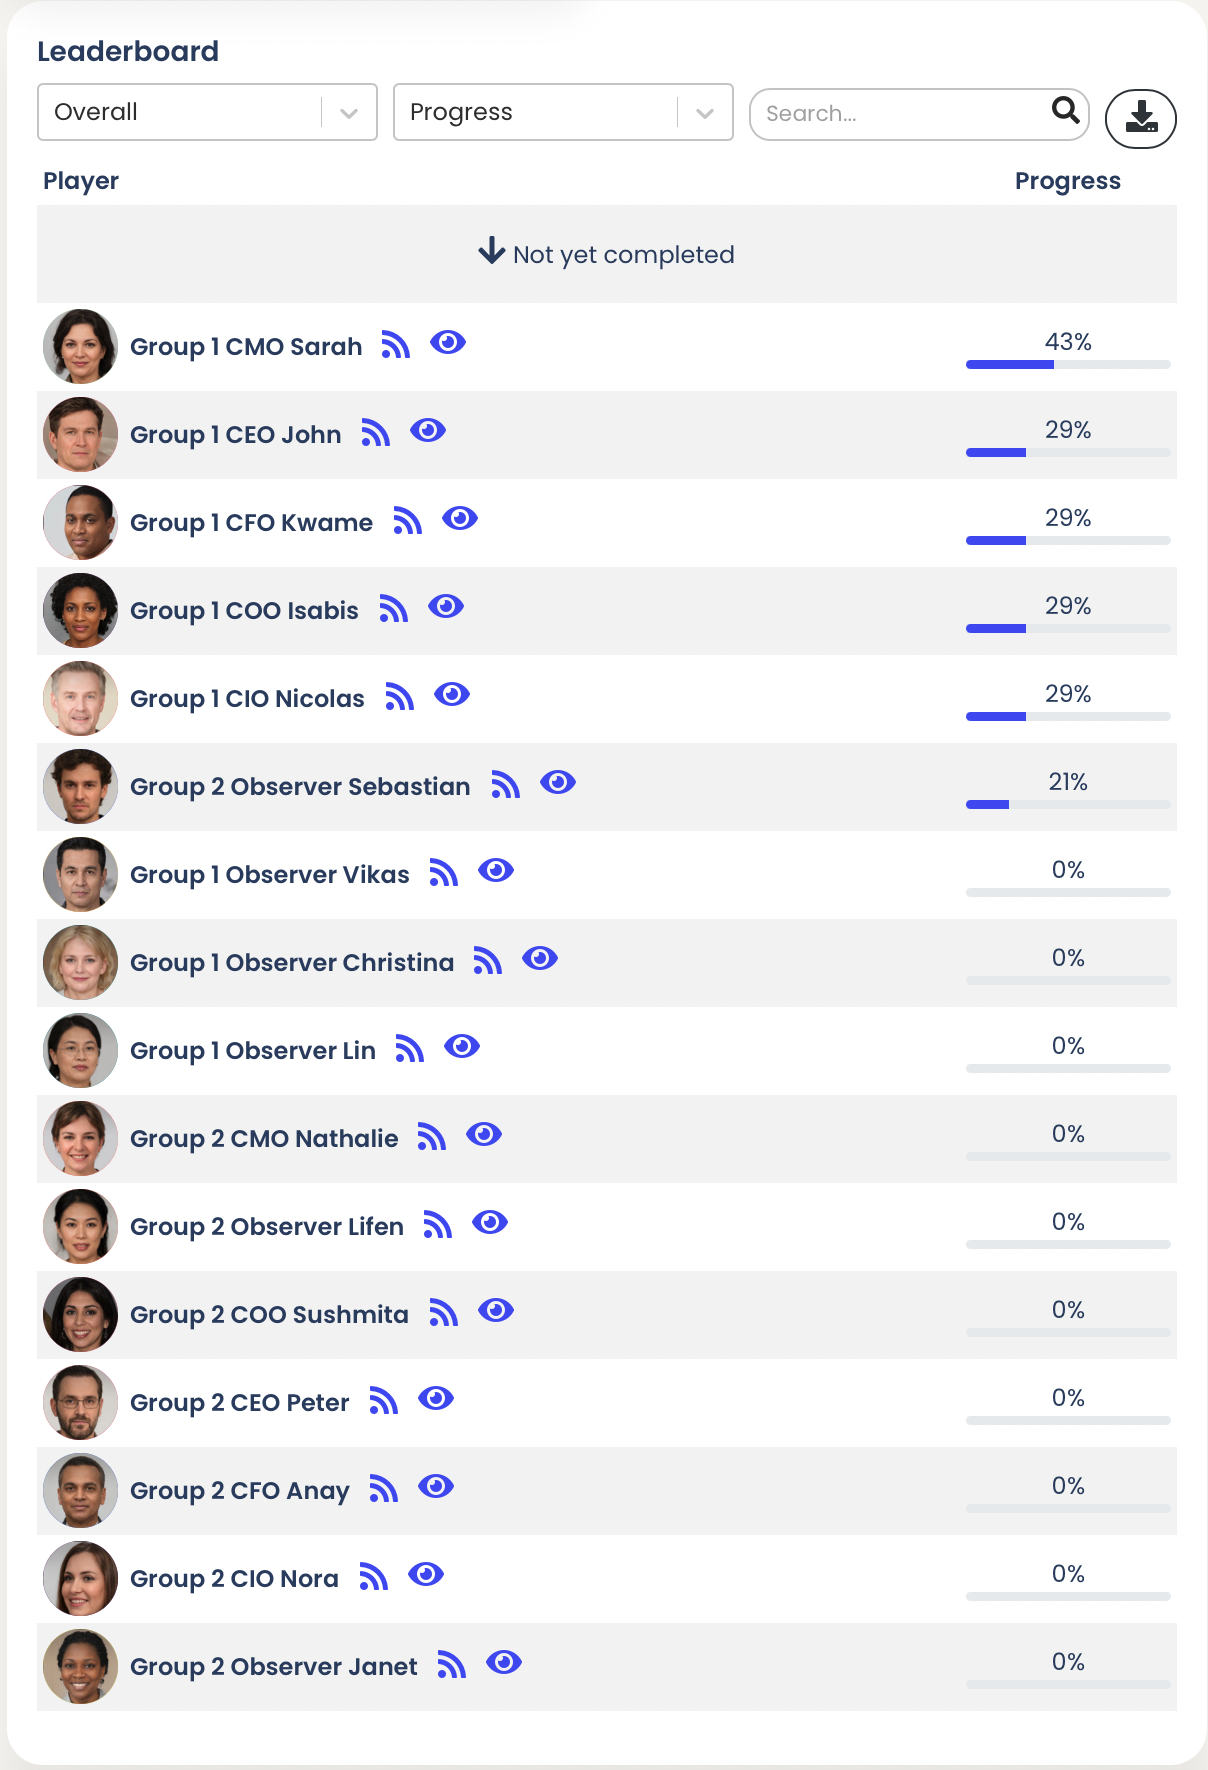This screenshot has height=1770, width=1208.
Task: Click the download export icon
Action: (1139, 117)
